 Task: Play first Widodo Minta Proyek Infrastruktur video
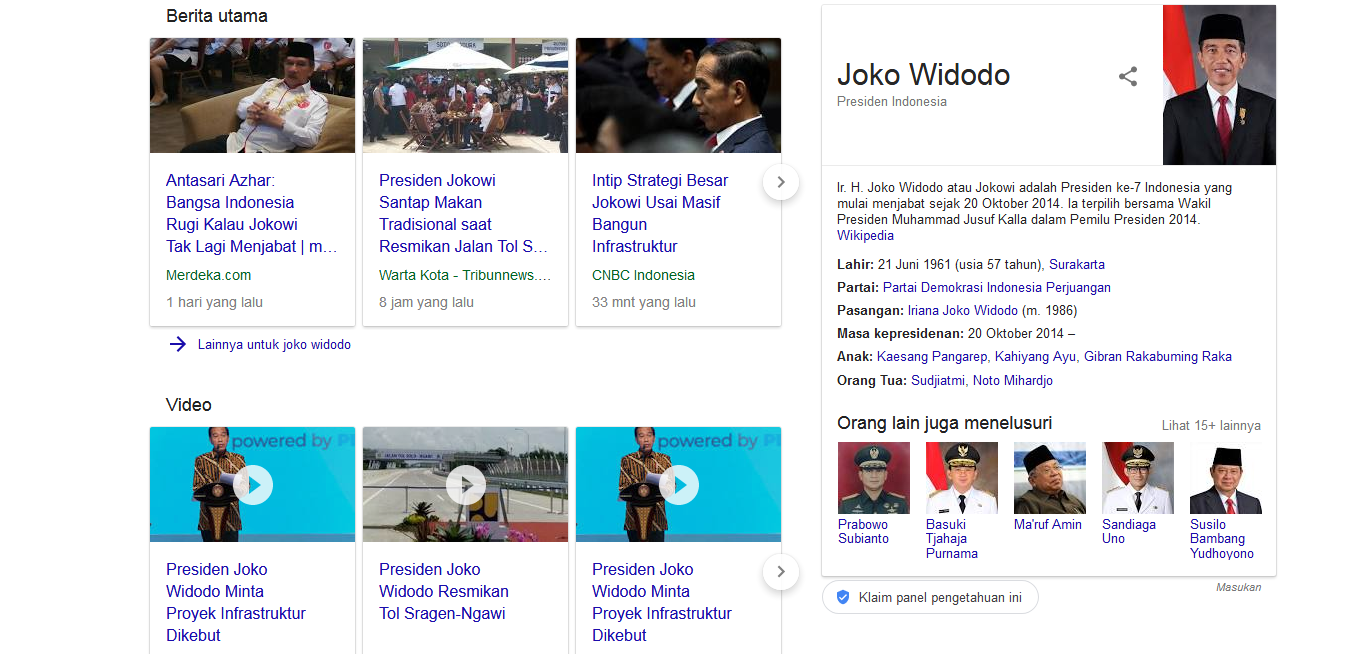253,485
